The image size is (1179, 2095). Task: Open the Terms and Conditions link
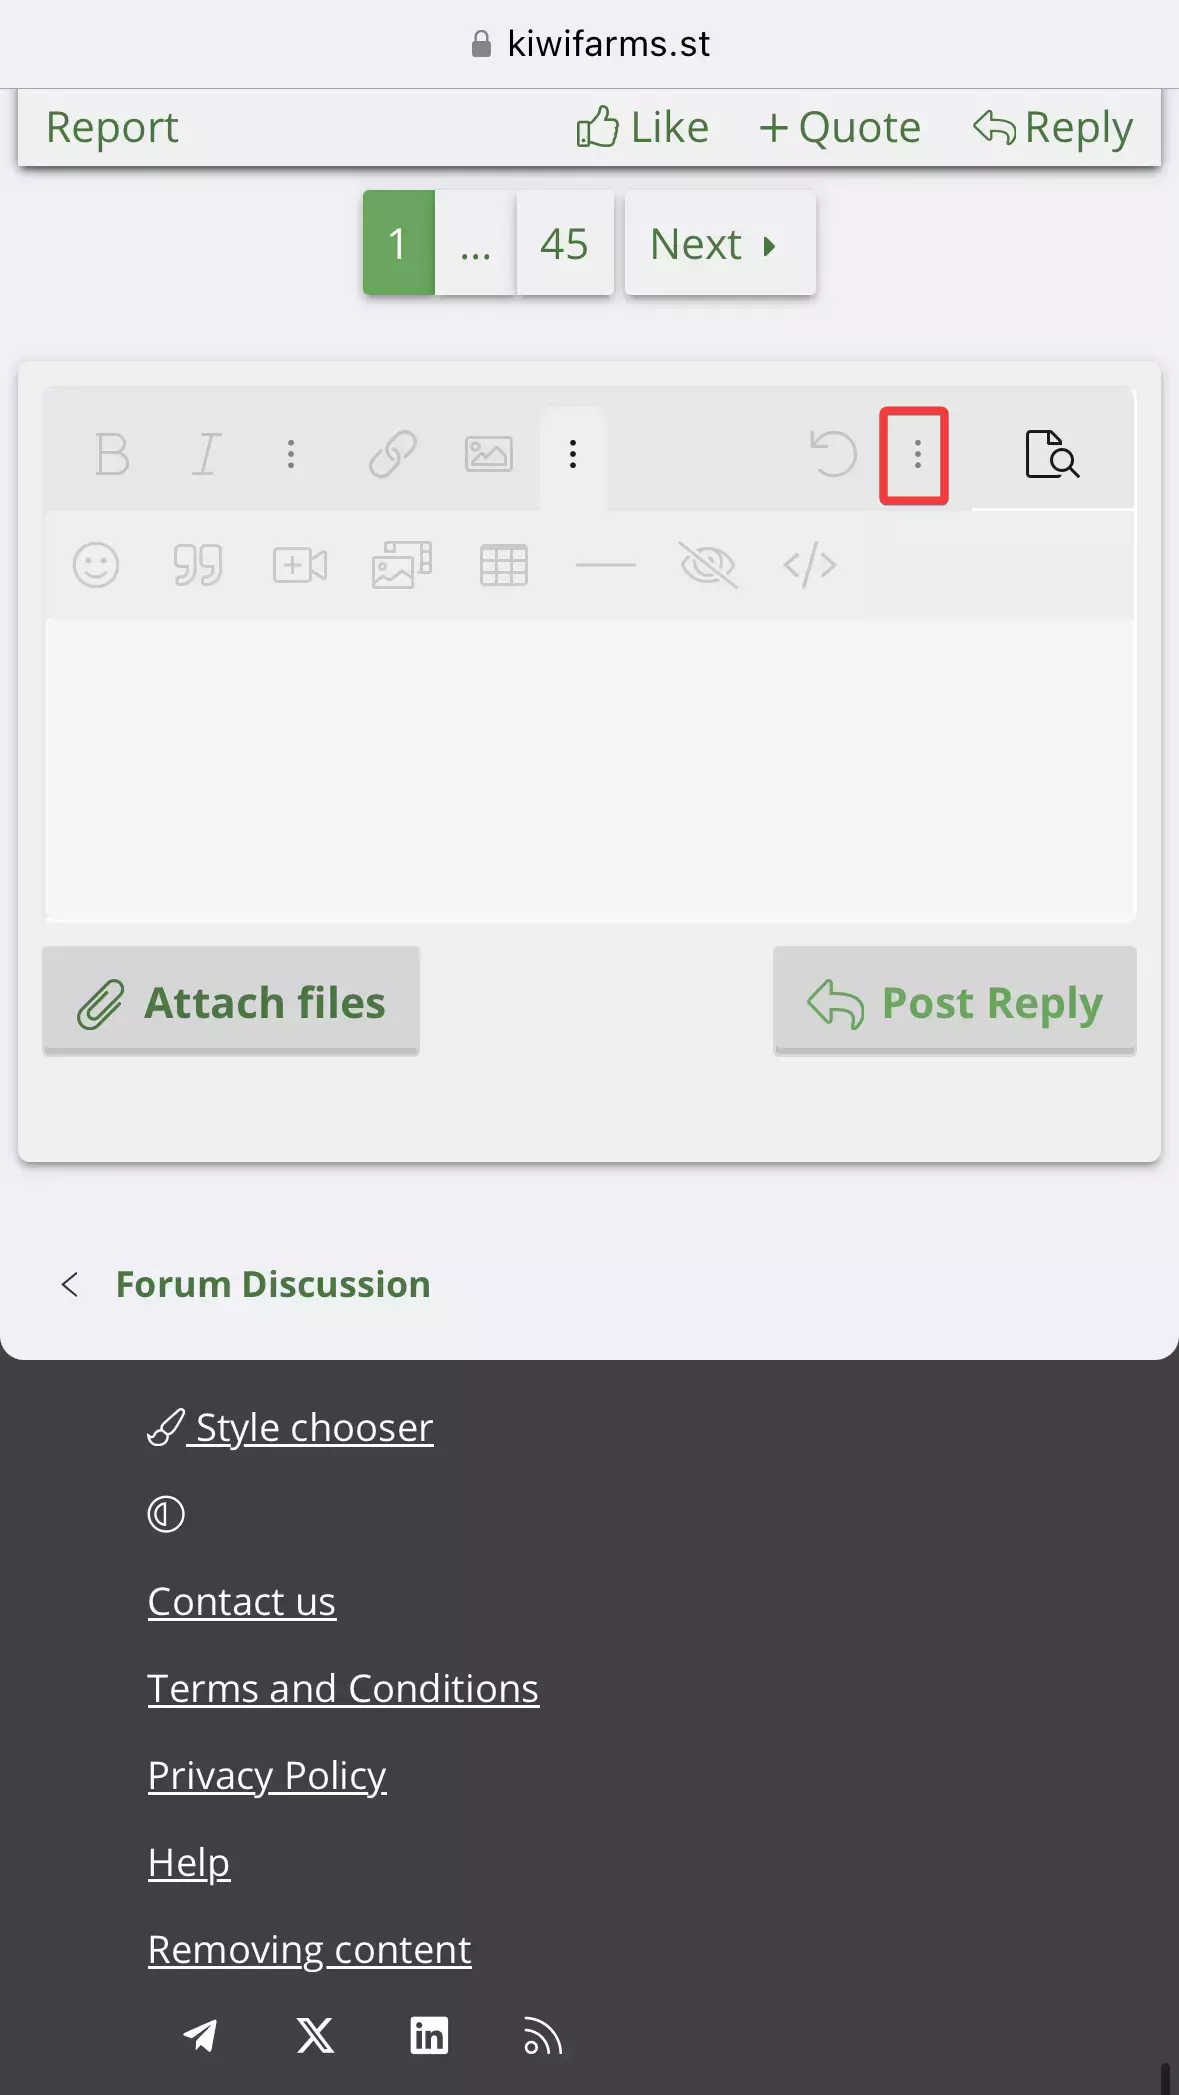(343, 1688)
